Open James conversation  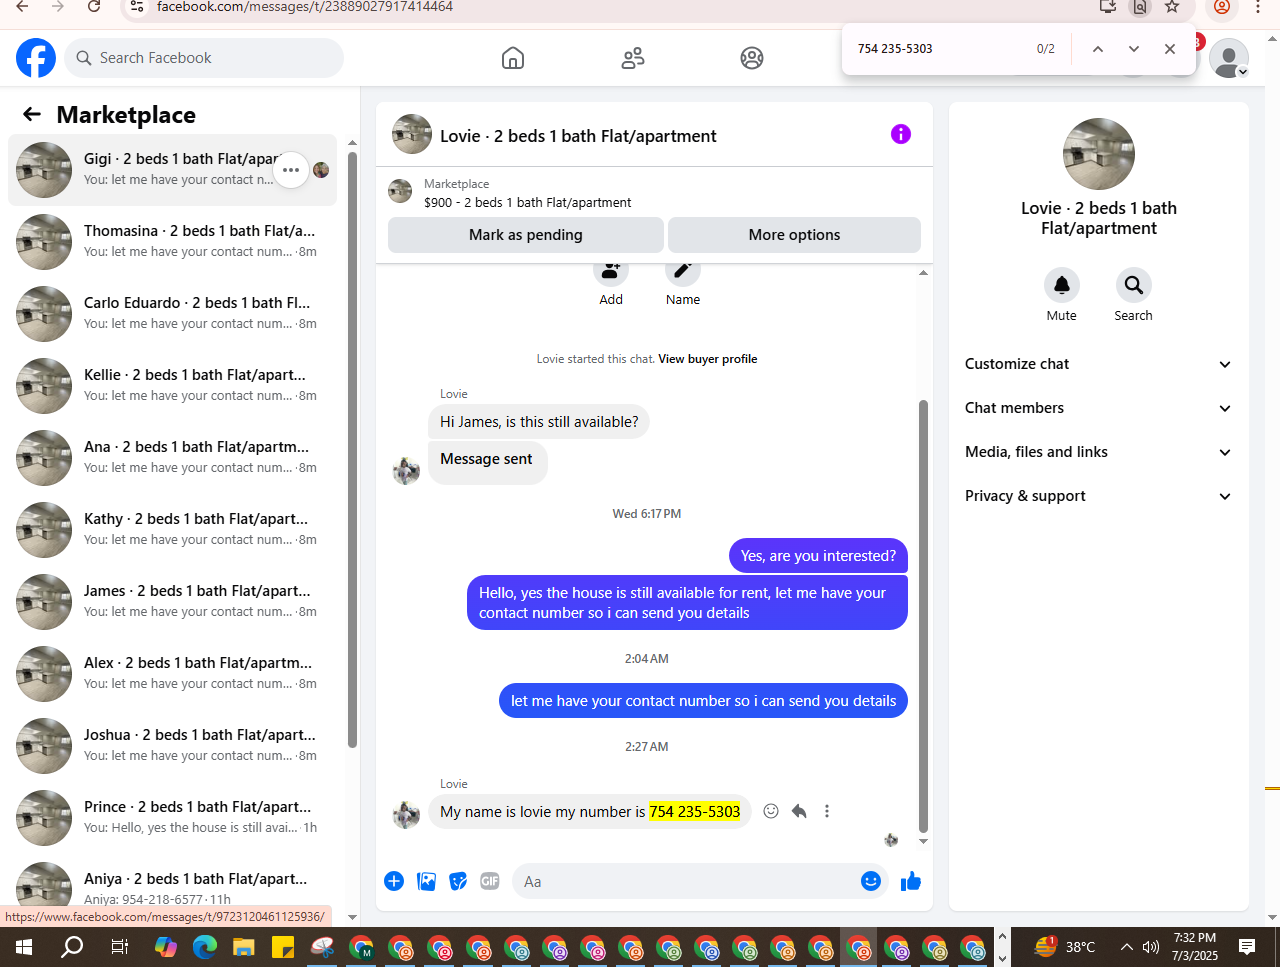point(172,602)
